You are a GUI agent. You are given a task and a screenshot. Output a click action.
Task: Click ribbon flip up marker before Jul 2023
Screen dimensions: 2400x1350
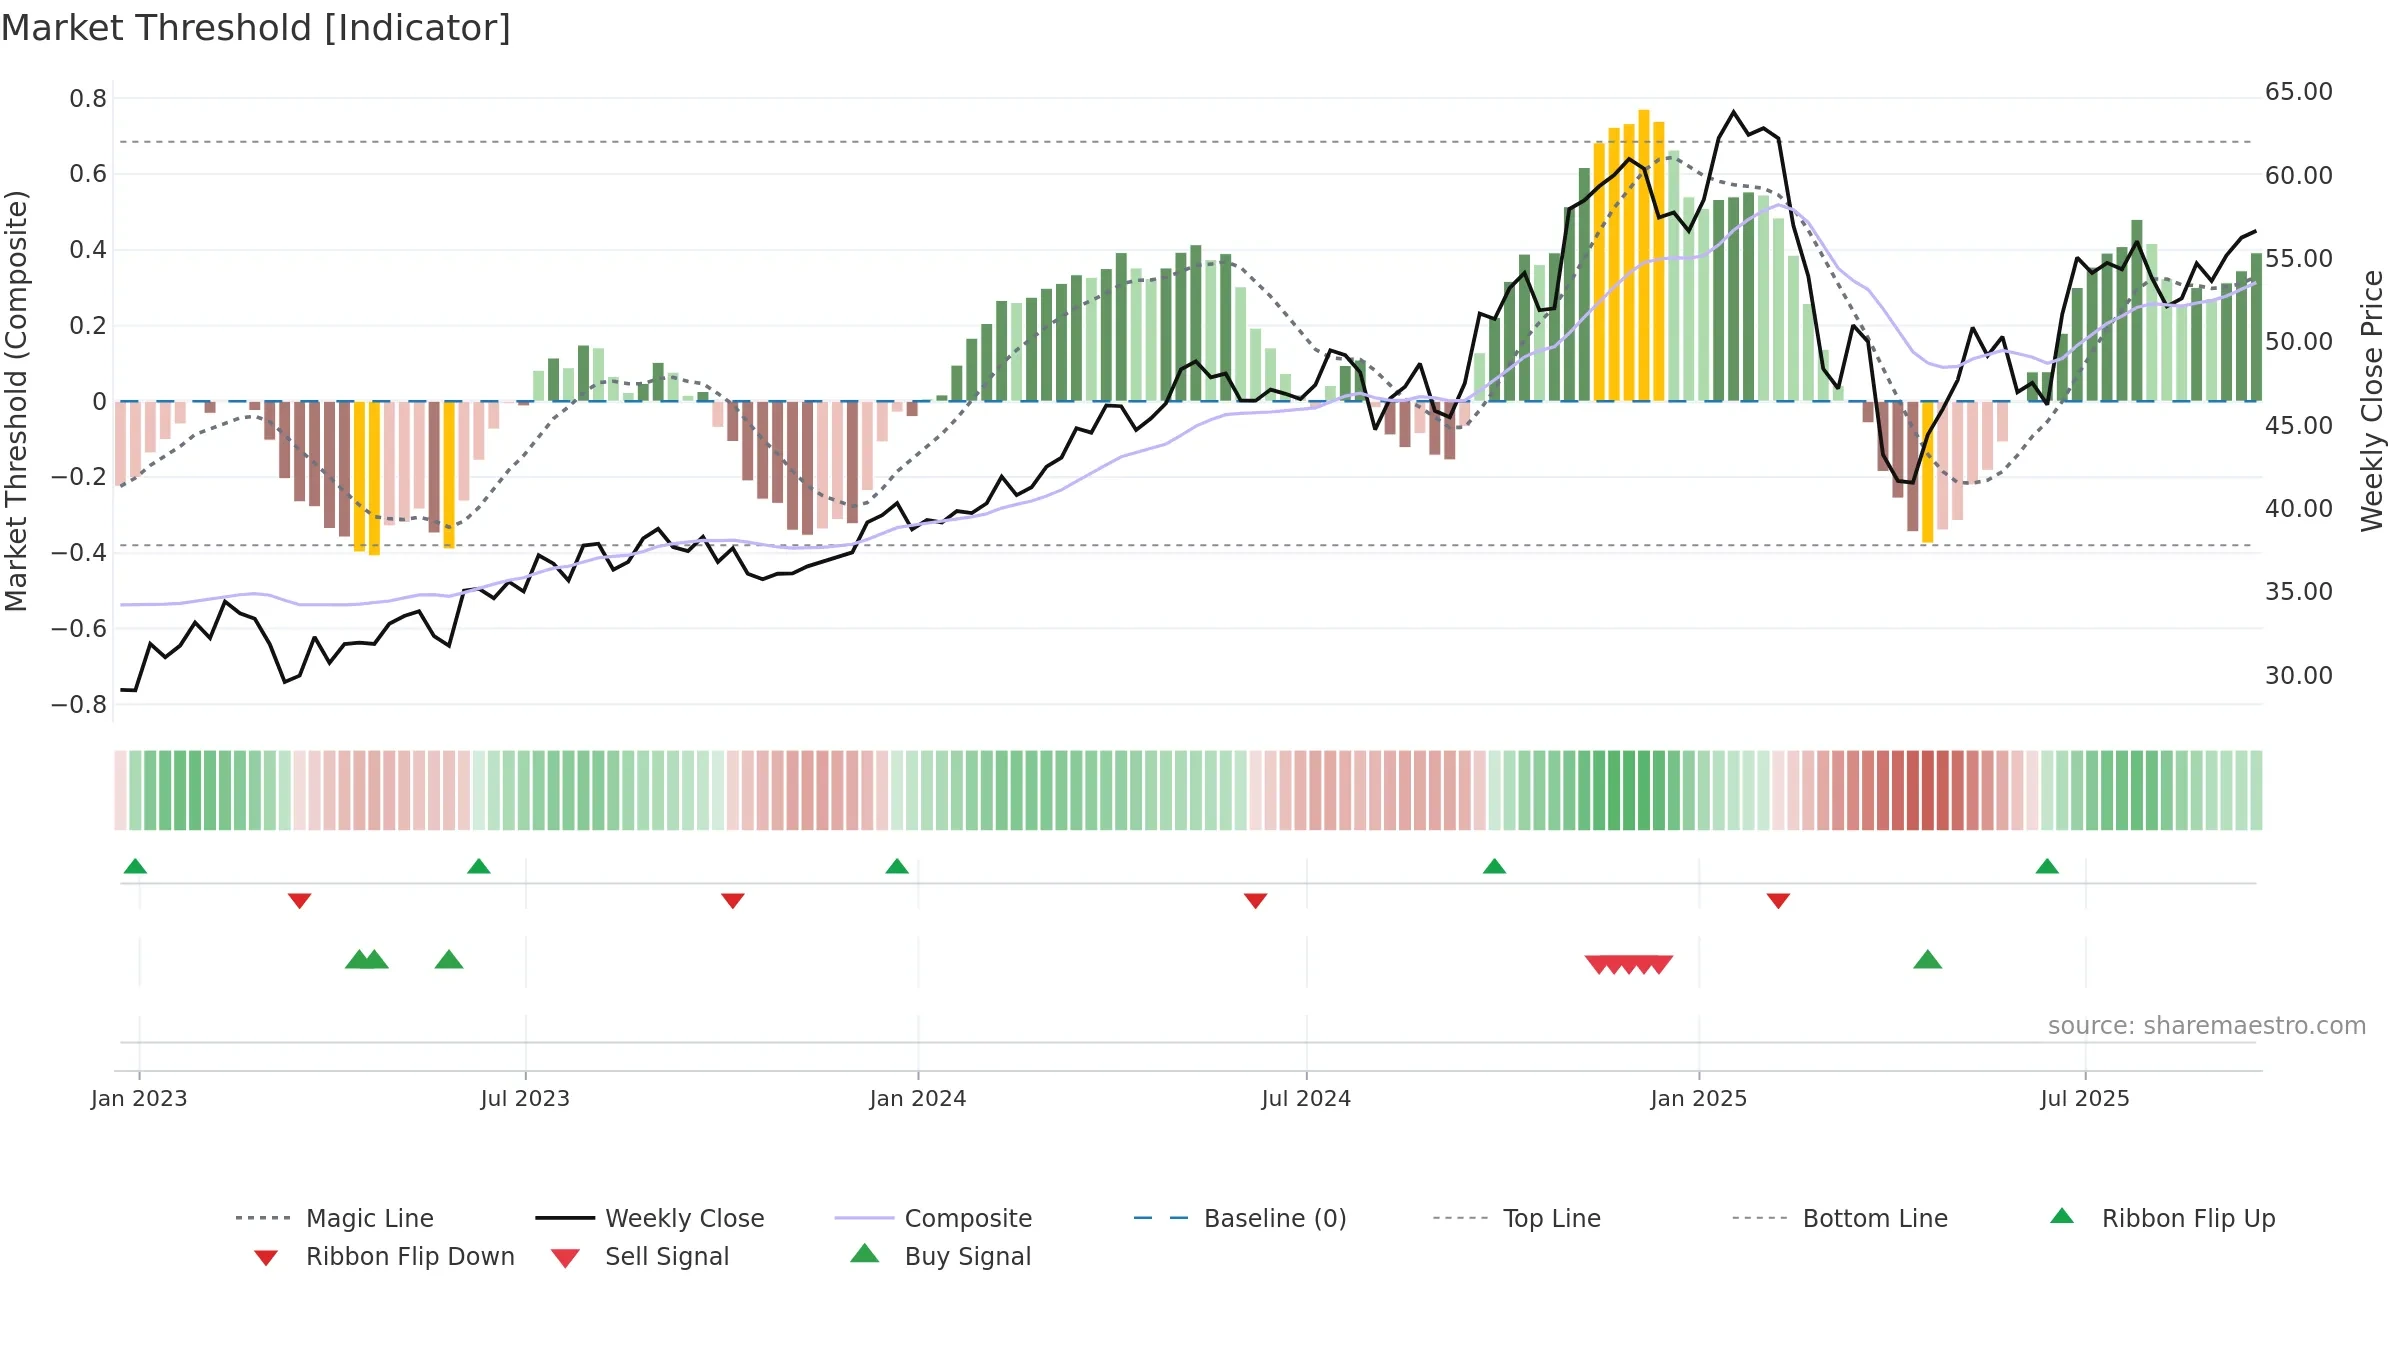[x=479, y=866]
